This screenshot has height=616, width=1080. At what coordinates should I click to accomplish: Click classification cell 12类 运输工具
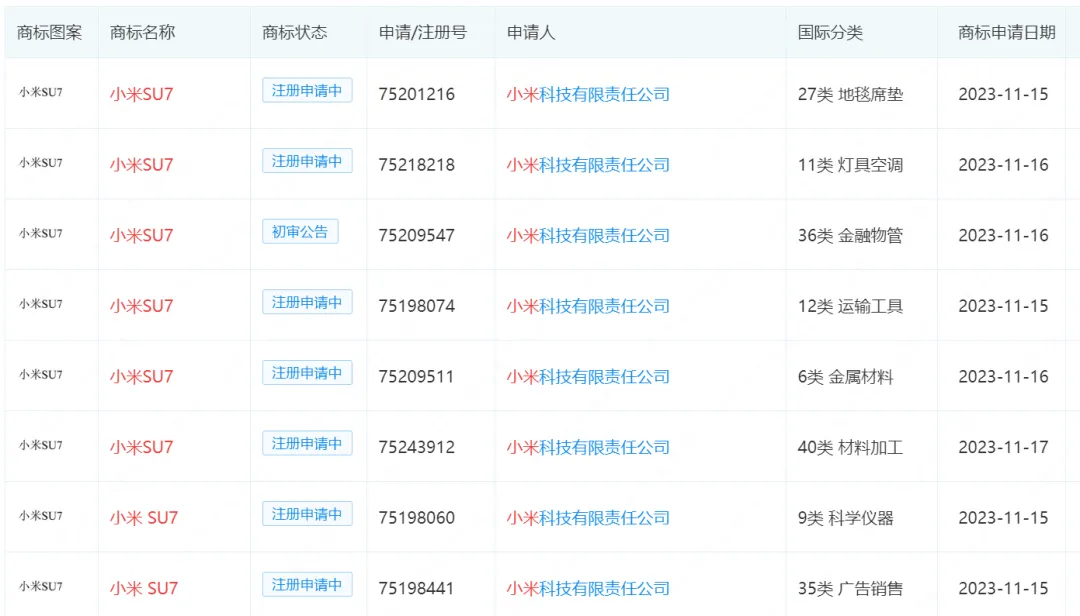(851, 306)
